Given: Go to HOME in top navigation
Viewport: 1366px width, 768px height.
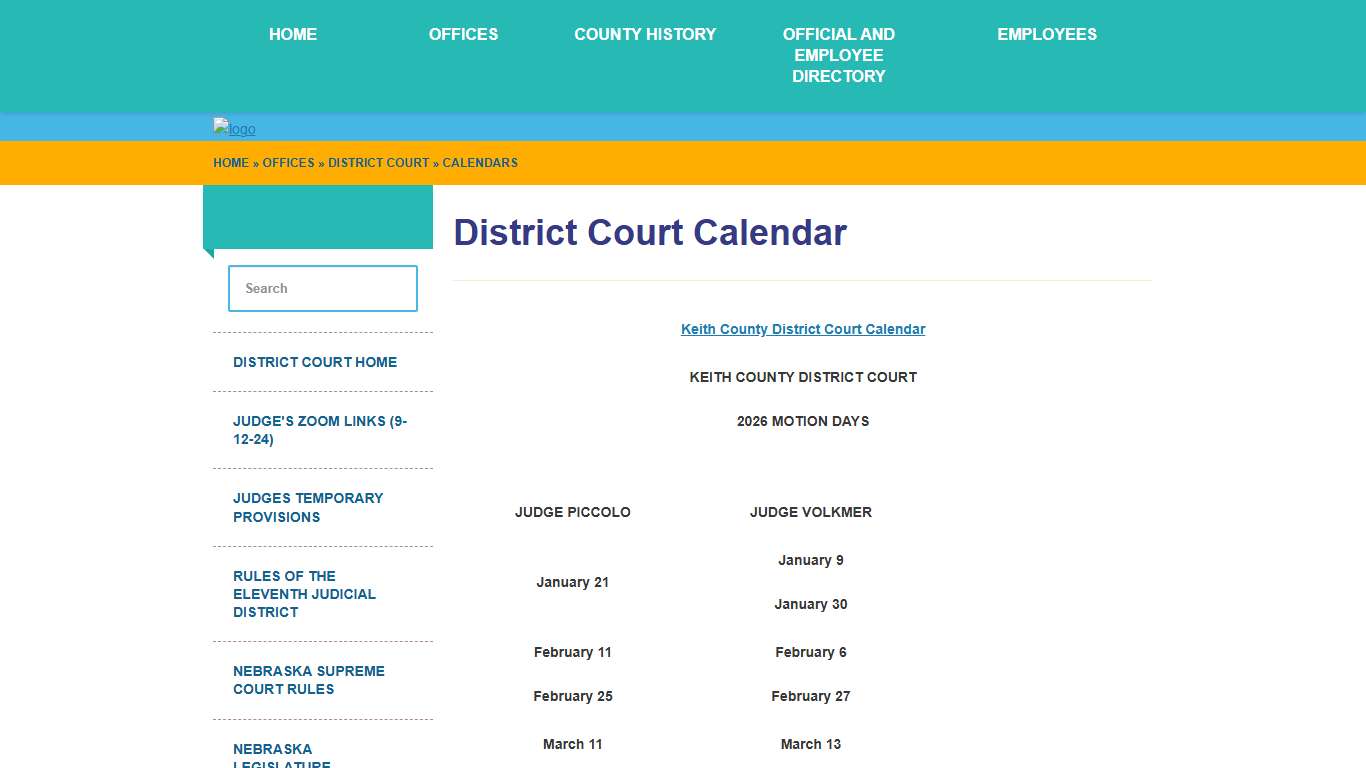Looking at the screenshot, I should click(293, 34).
